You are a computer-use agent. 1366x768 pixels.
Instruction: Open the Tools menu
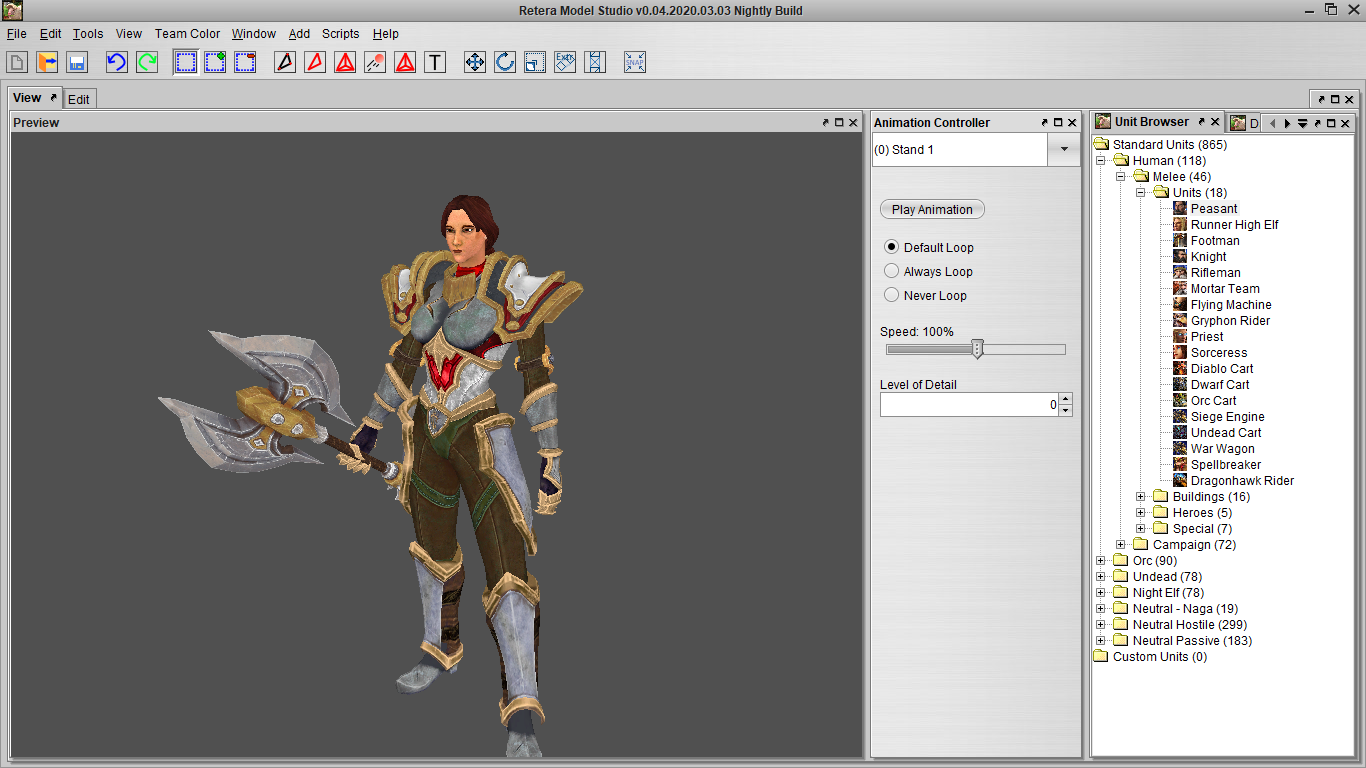point(88,33)
